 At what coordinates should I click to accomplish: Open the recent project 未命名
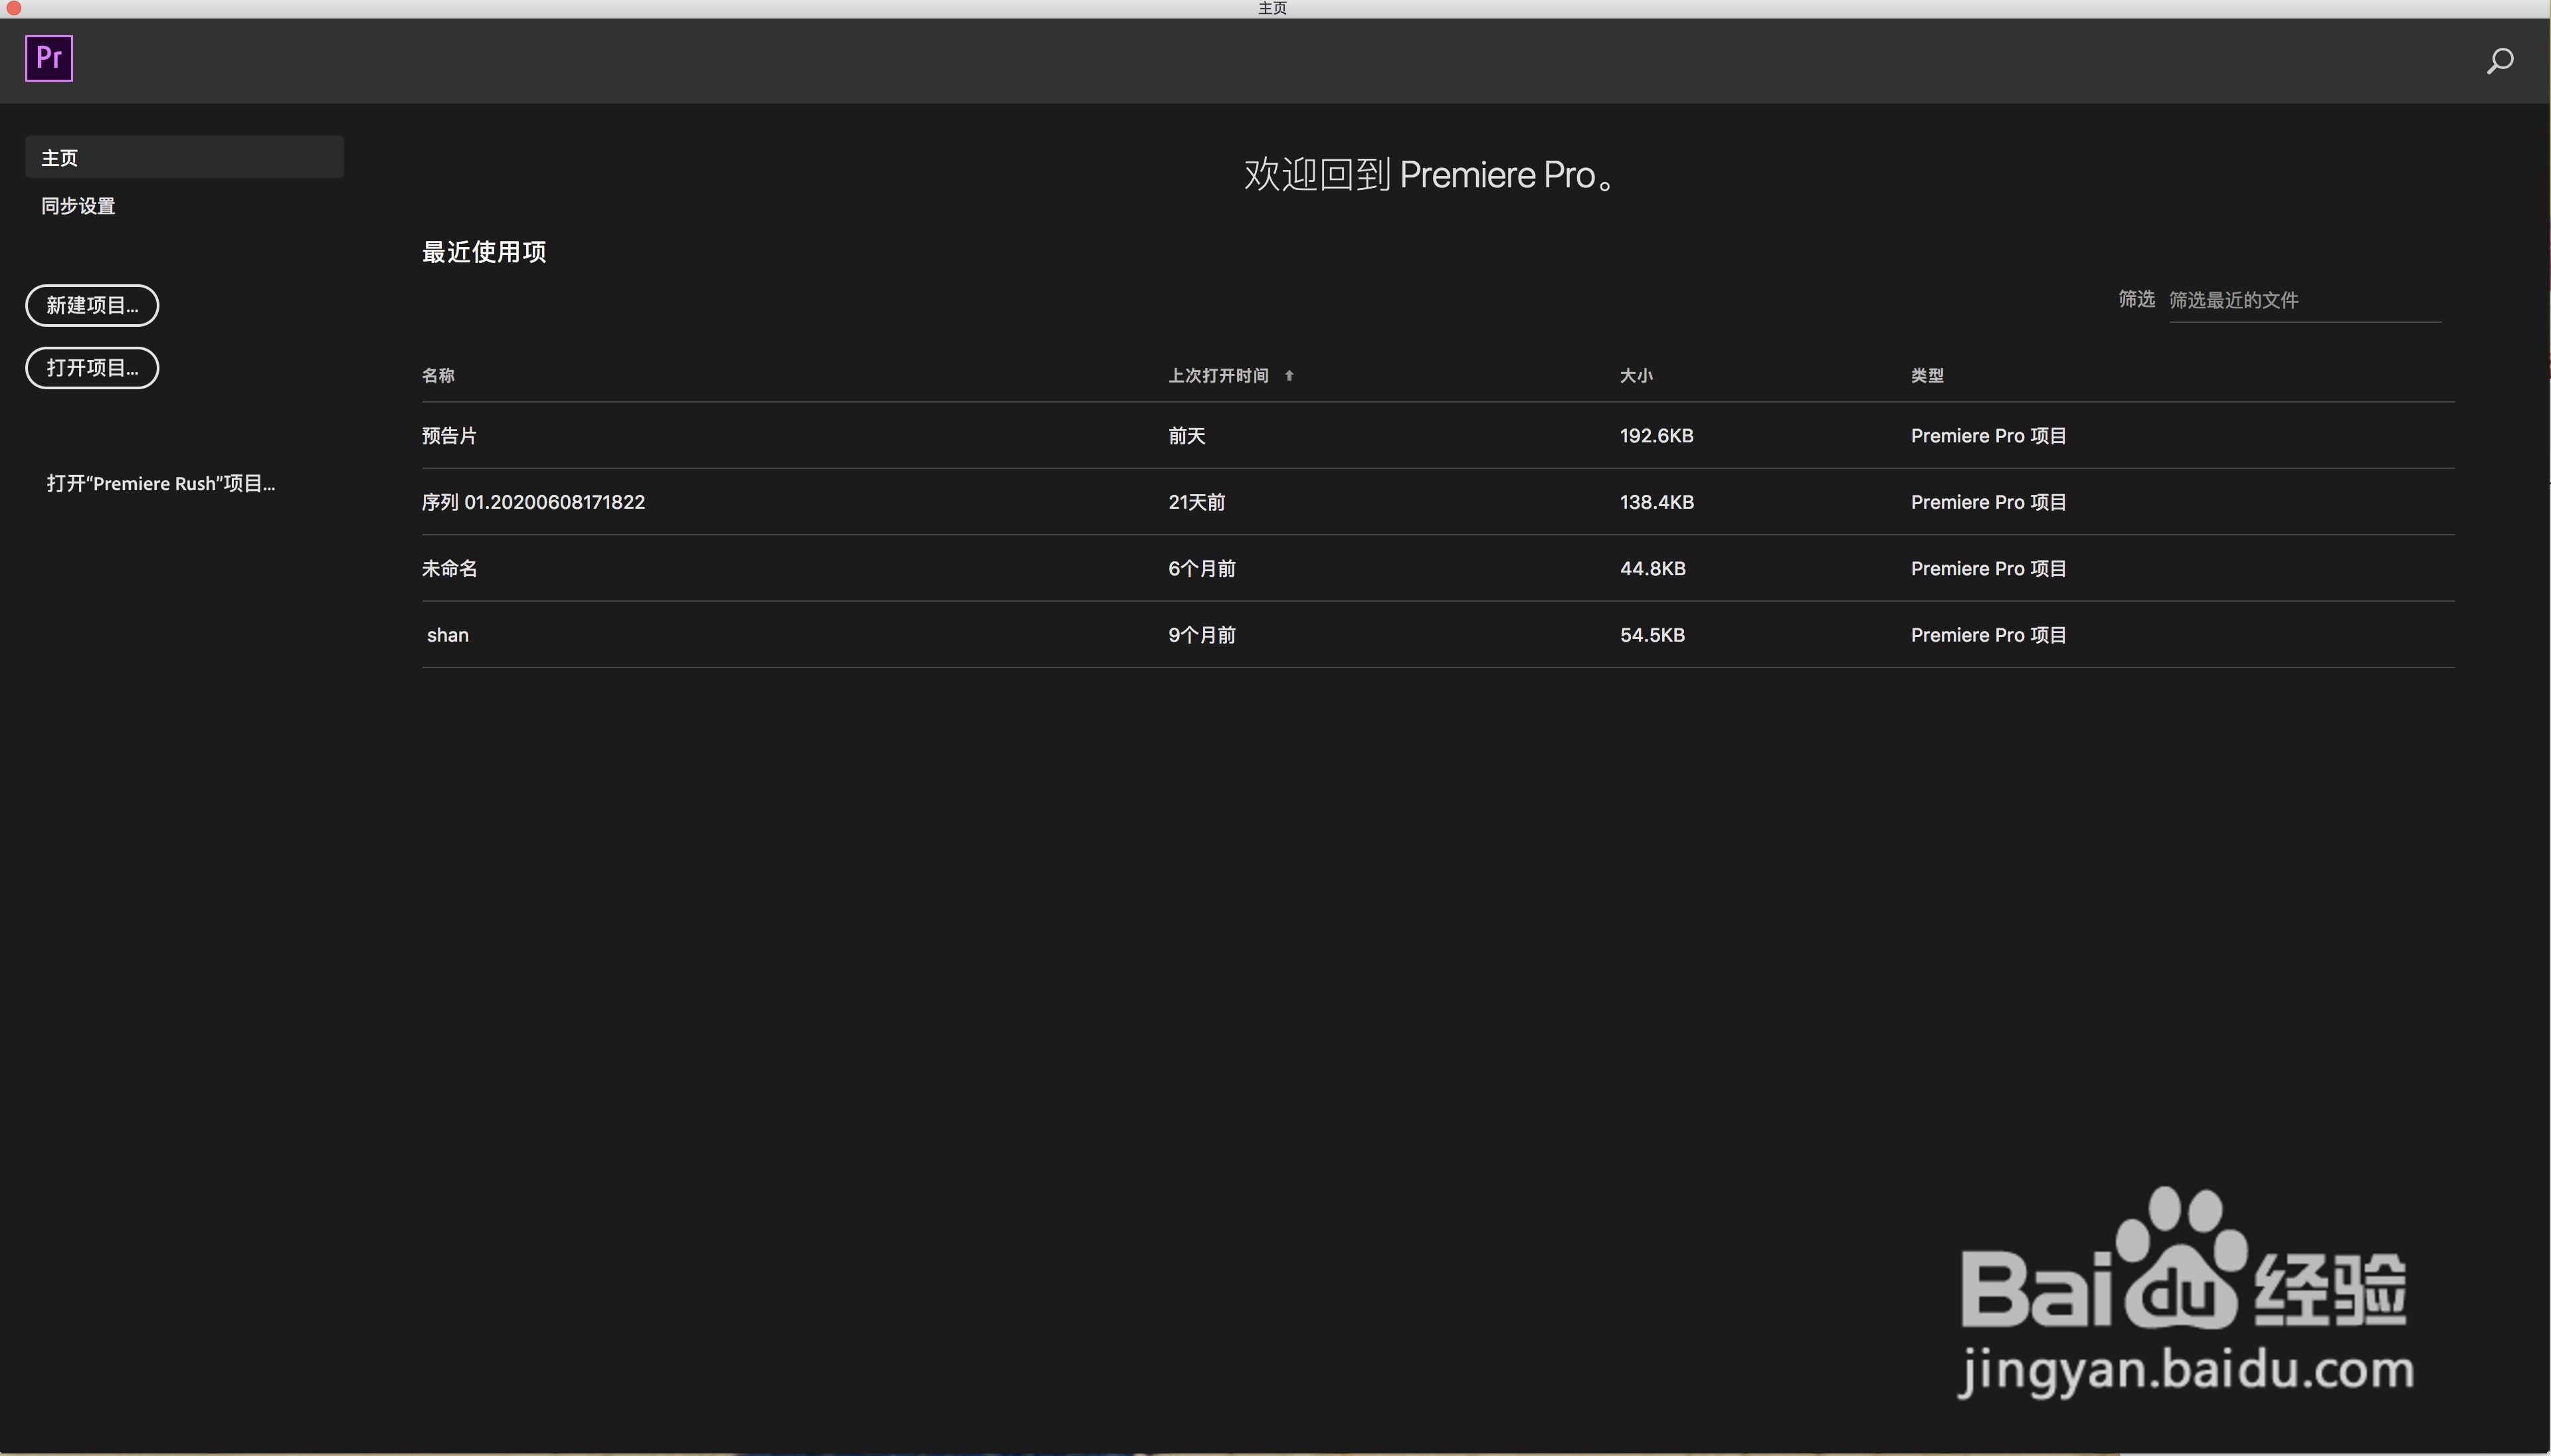pos(449,569)
